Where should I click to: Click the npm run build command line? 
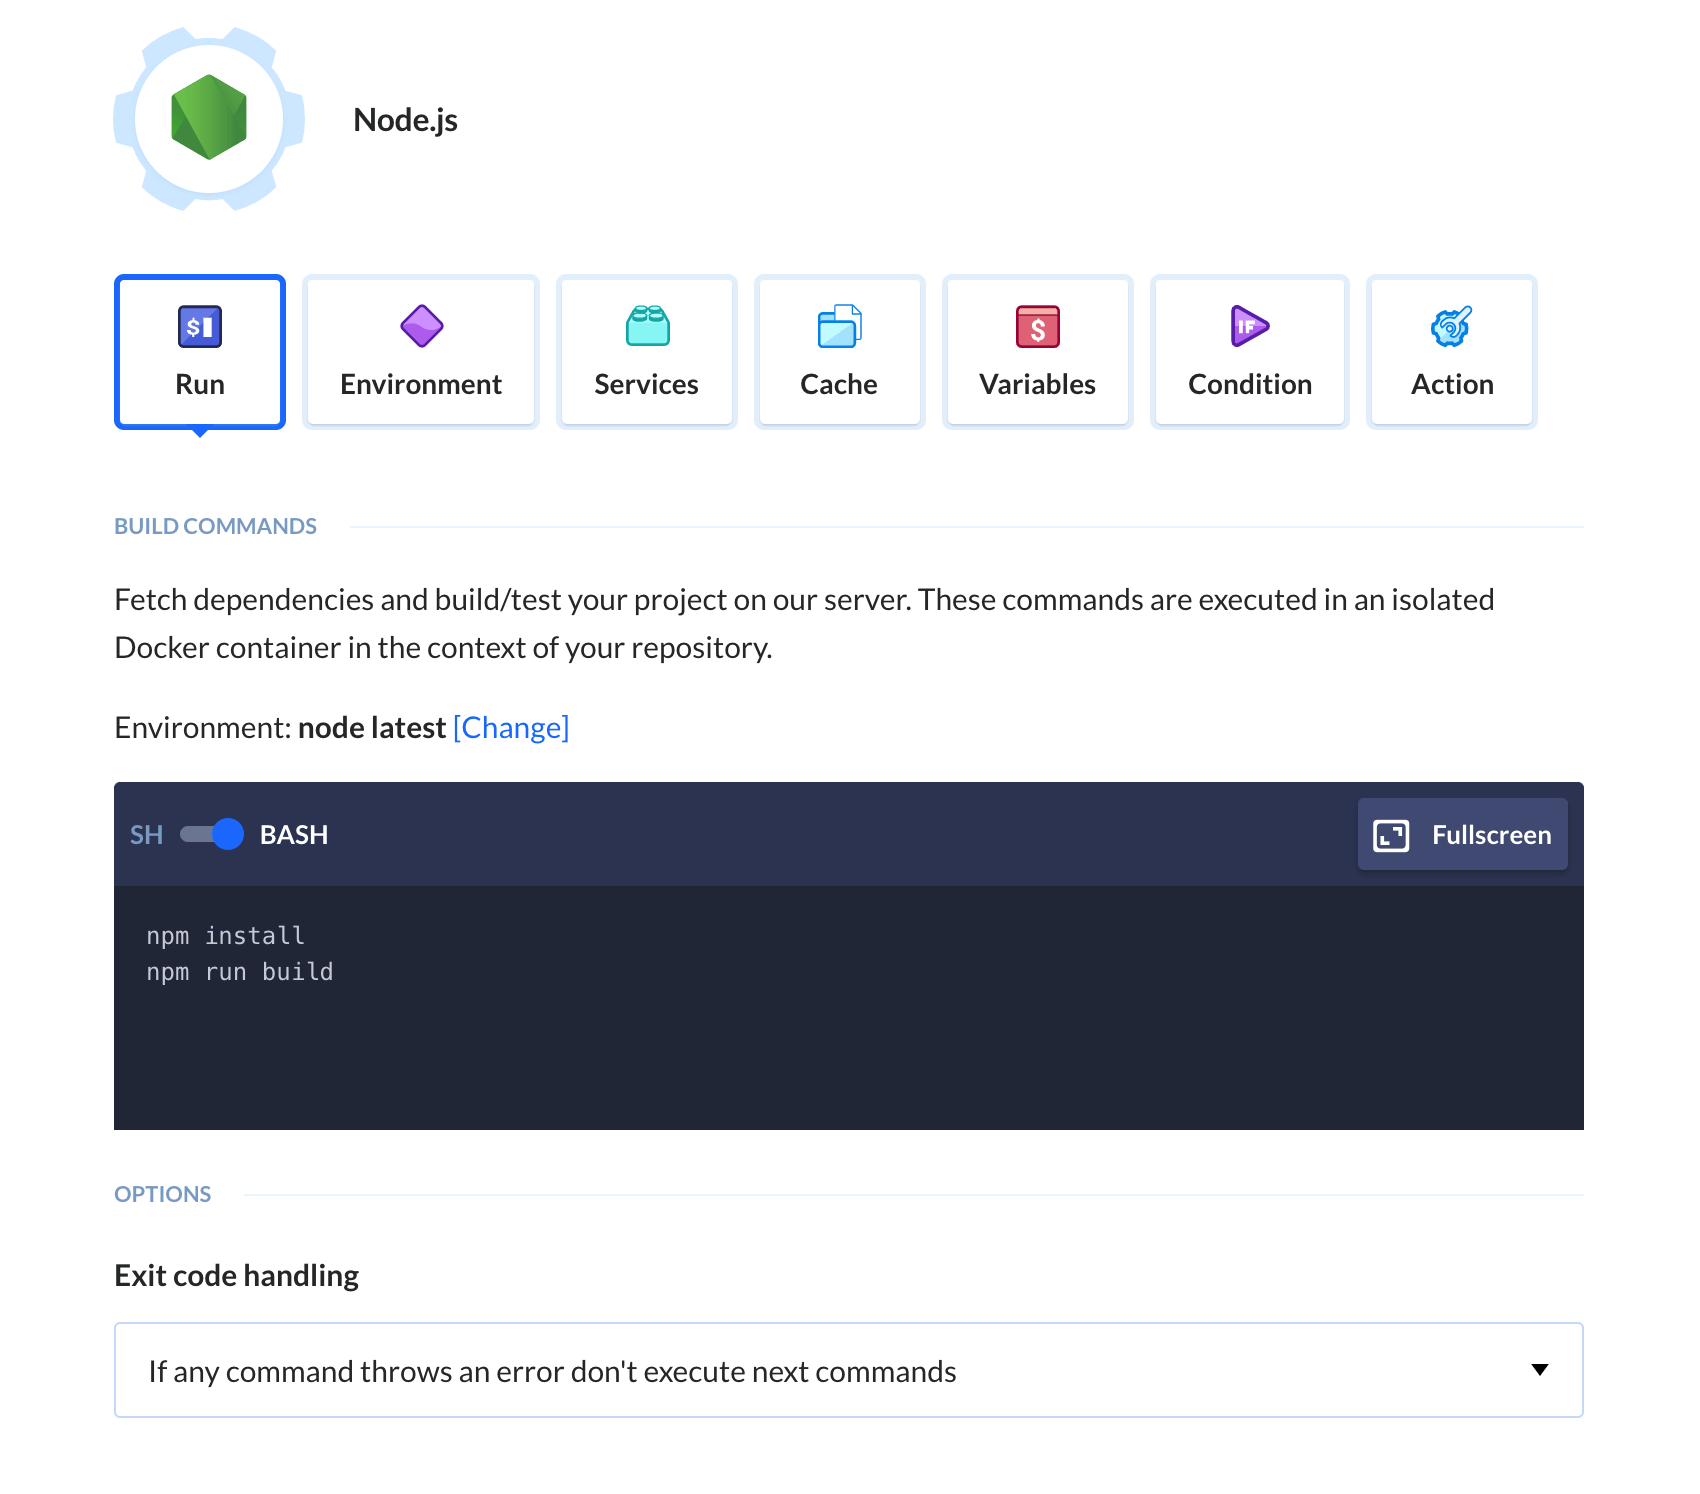[x=240, y=972]
